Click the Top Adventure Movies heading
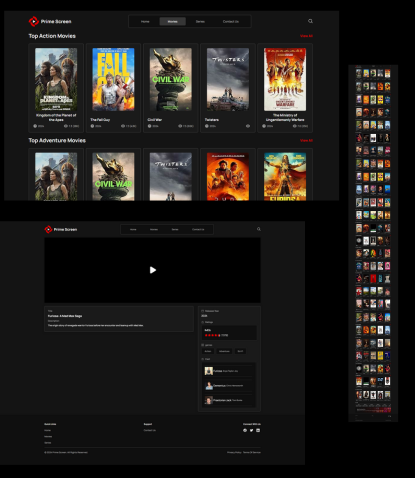The width and height of the screenshot is (415, 478). 57,140
